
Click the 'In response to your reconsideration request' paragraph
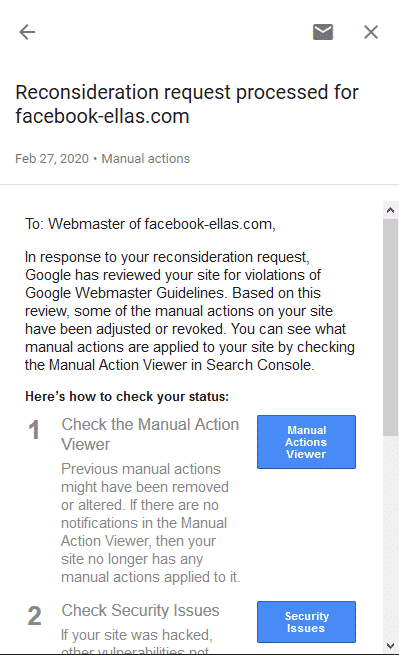(x=190, y=311)
